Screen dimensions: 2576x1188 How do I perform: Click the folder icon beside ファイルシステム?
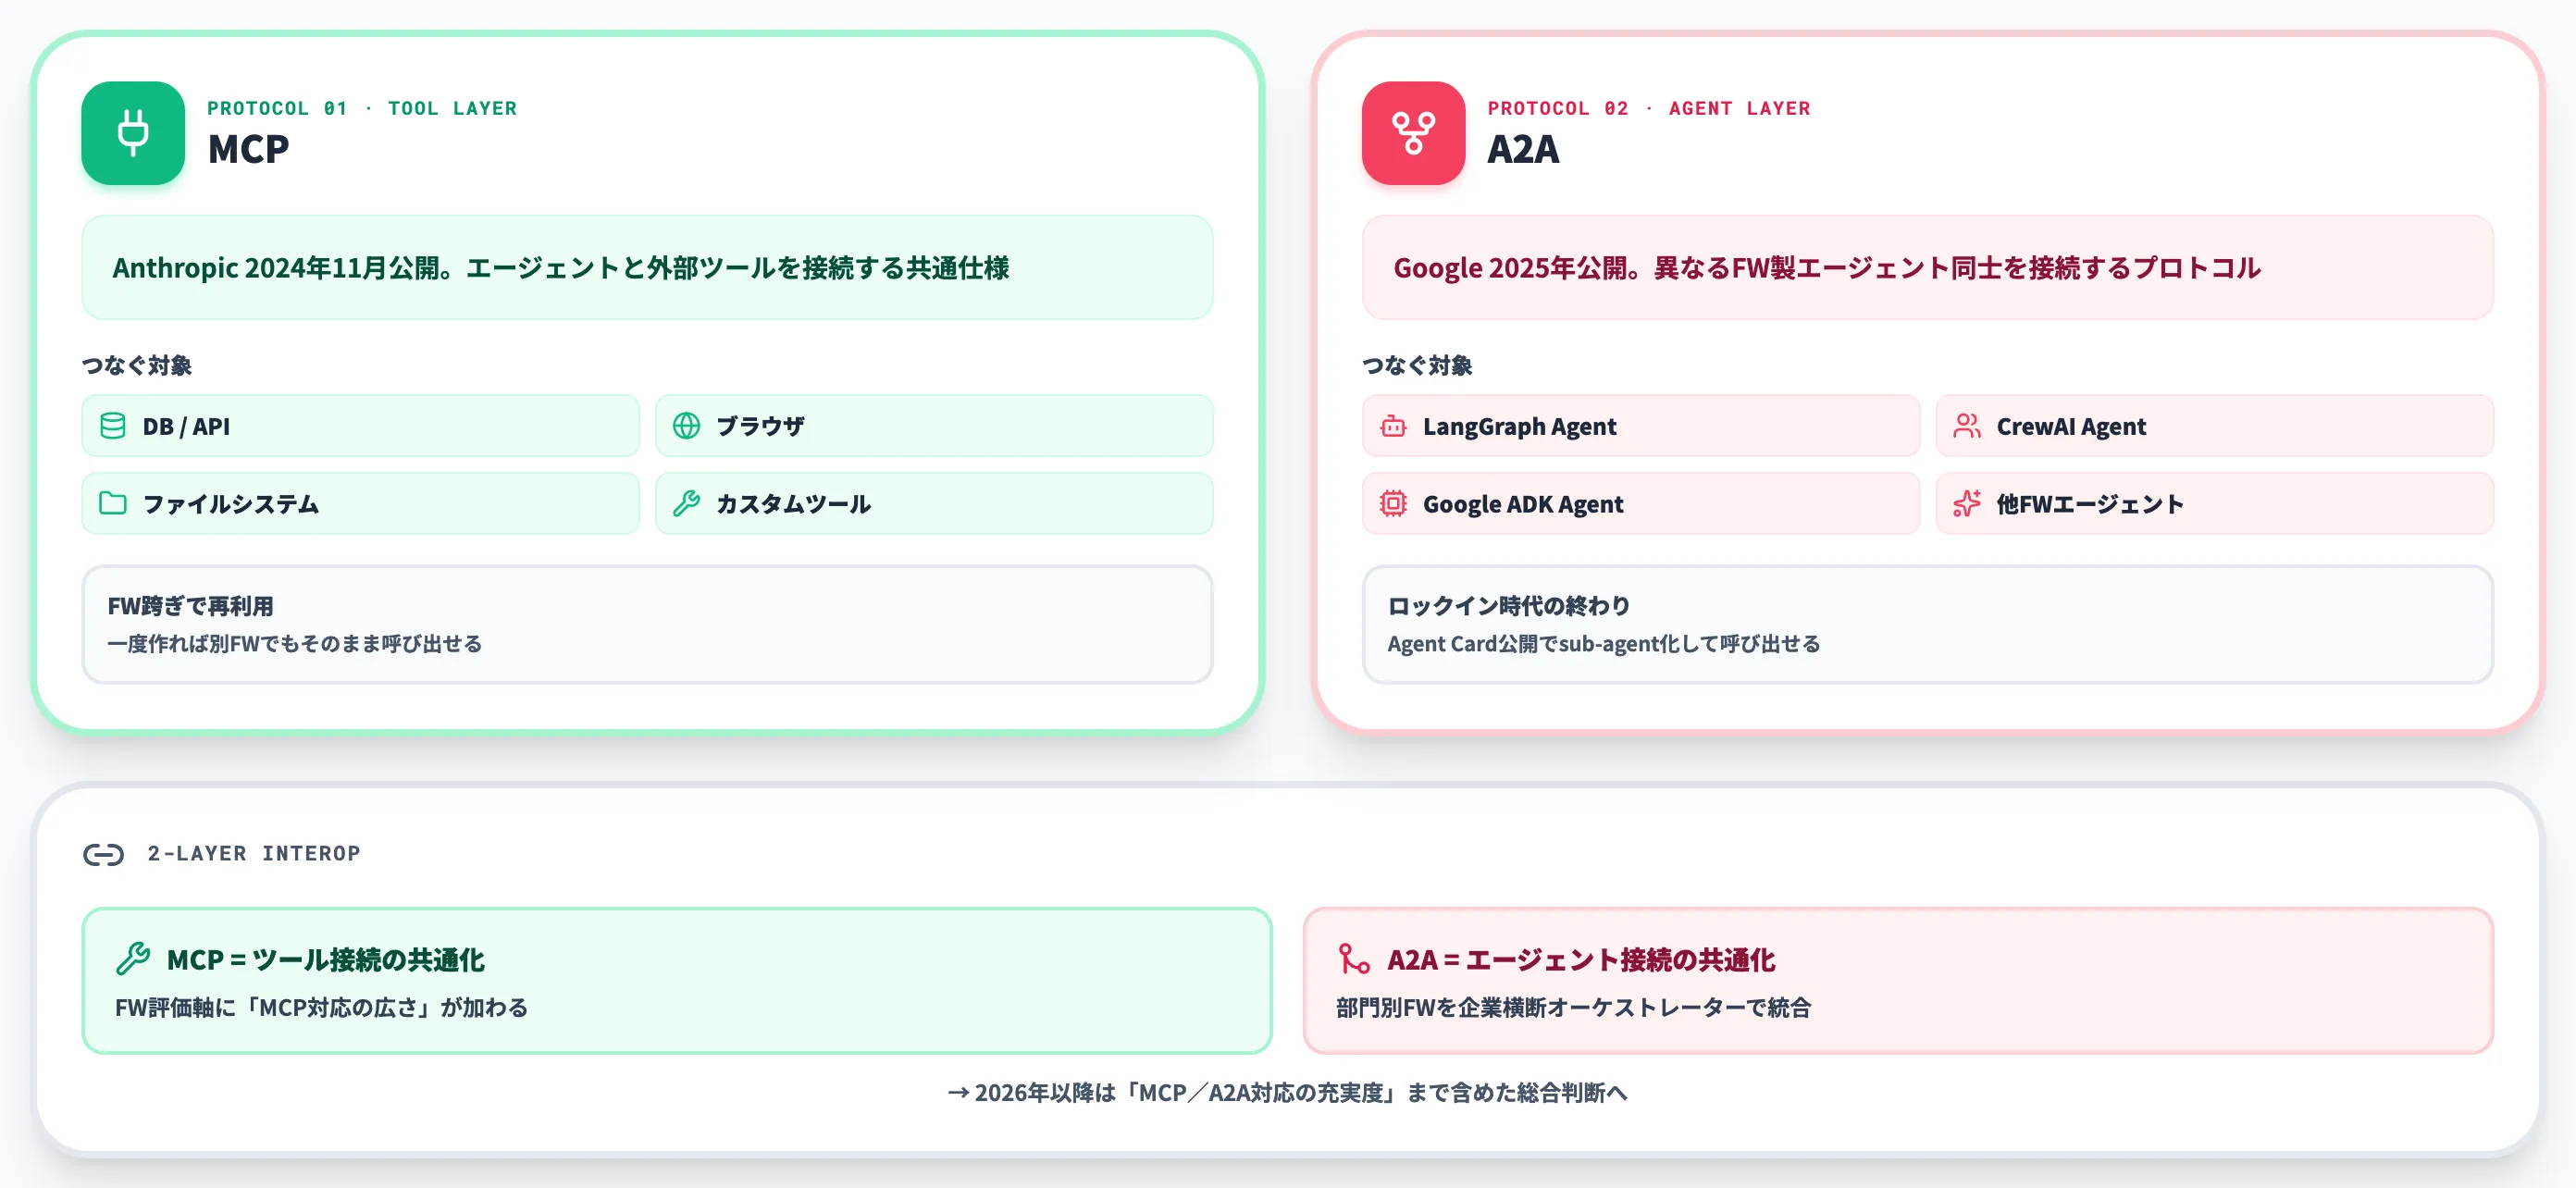click(113, 503)
